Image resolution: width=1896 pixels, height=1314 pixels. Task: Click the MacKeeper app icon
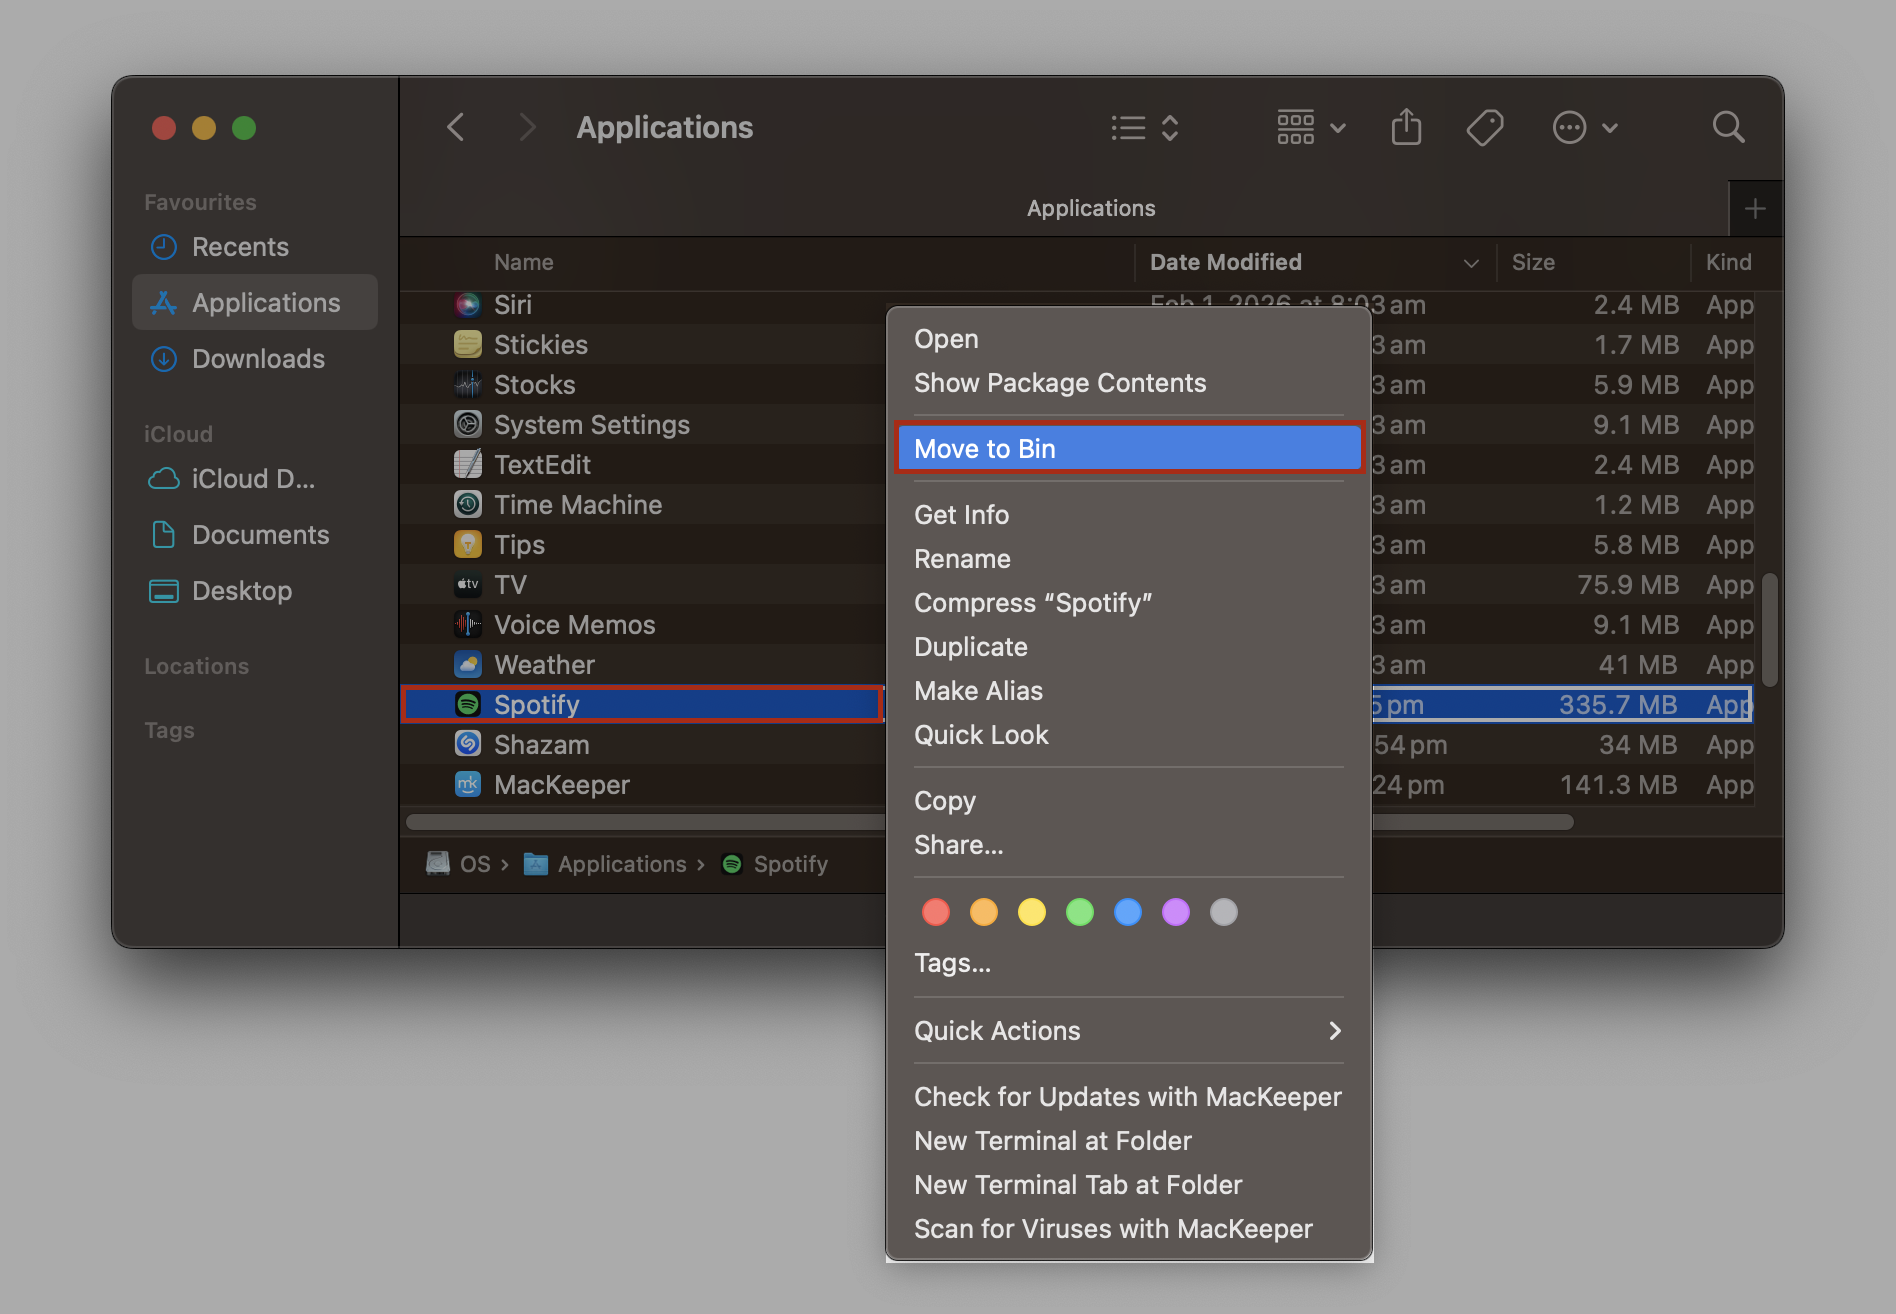(x=468, y=784)
